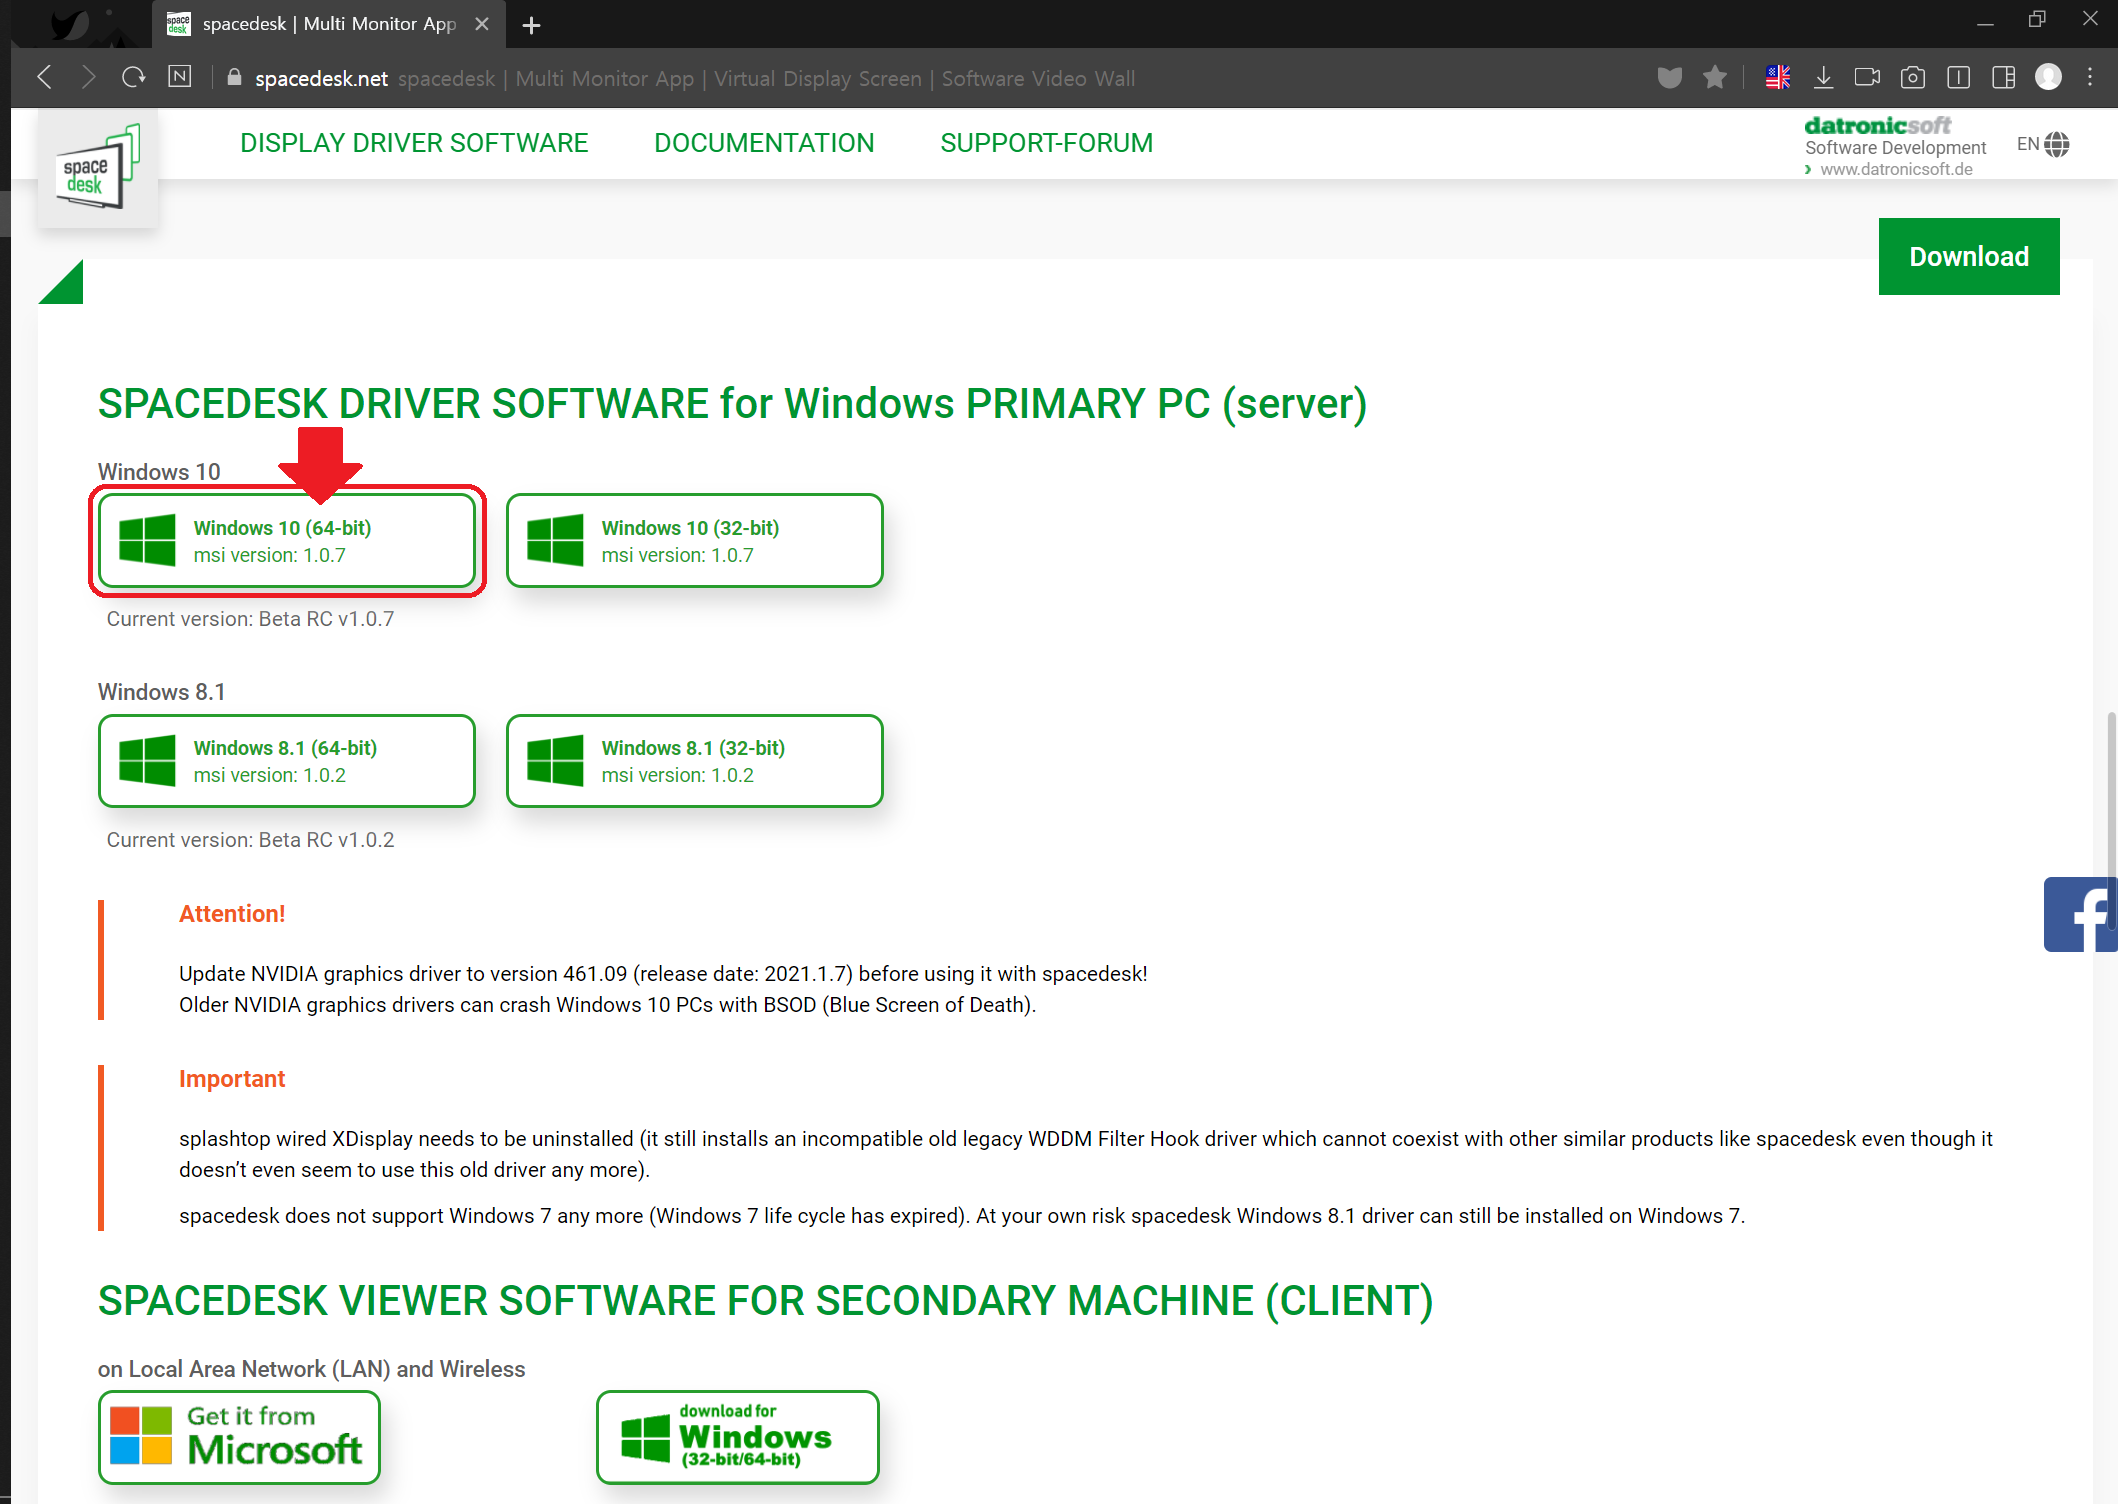Image resolution: width=2118 pixels, height=1504 pixels.
Task: Open the SUPPORT-FORUM menu item
Action: (1046, 143)
